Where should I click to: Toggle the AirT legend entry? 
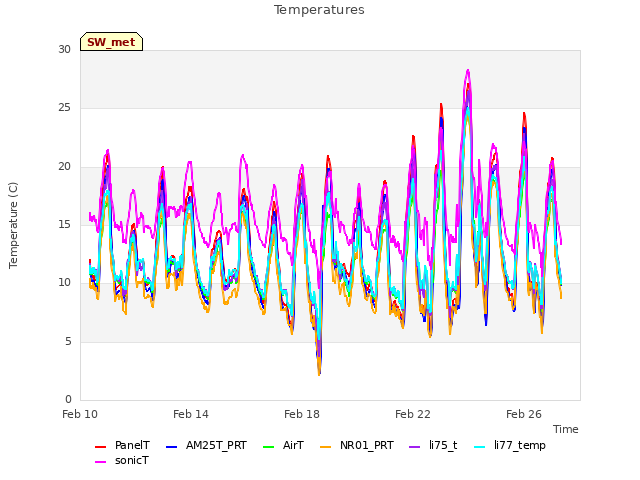[x=283, y=445]
